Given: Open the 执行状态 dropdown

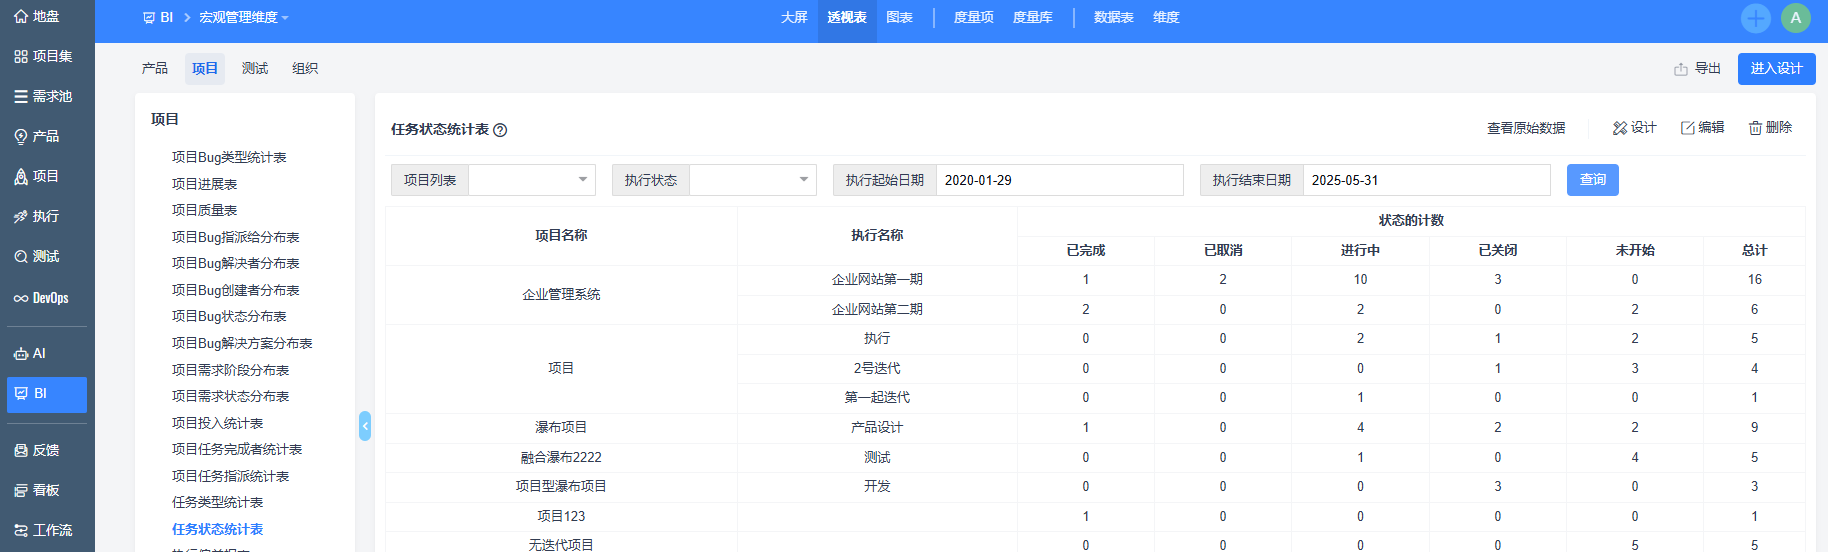Looking at the screenshot, I should pyautogui.click(x=753, y=180).
